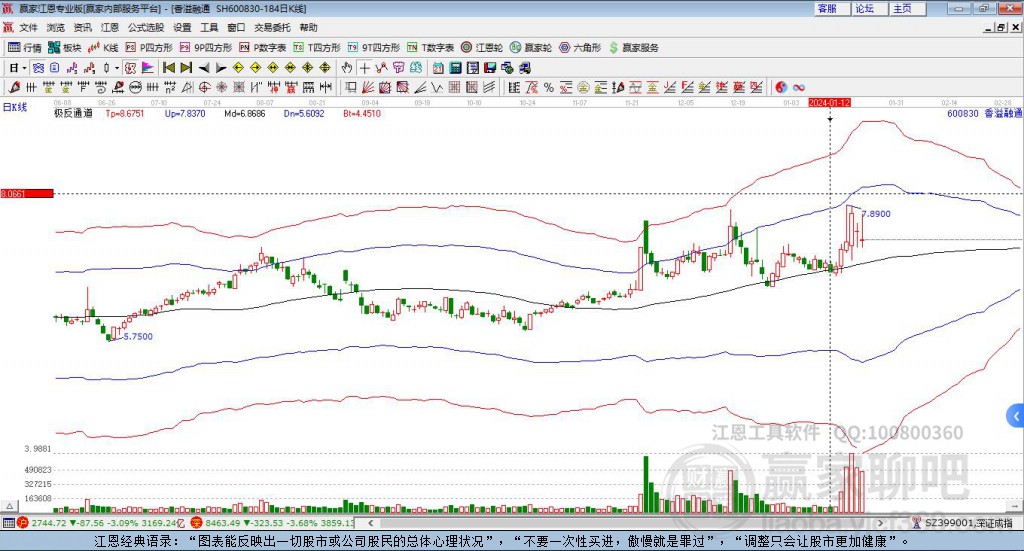
Task: Select the hand pan tool
Action: pyautogui.click(x=347, y=68)
